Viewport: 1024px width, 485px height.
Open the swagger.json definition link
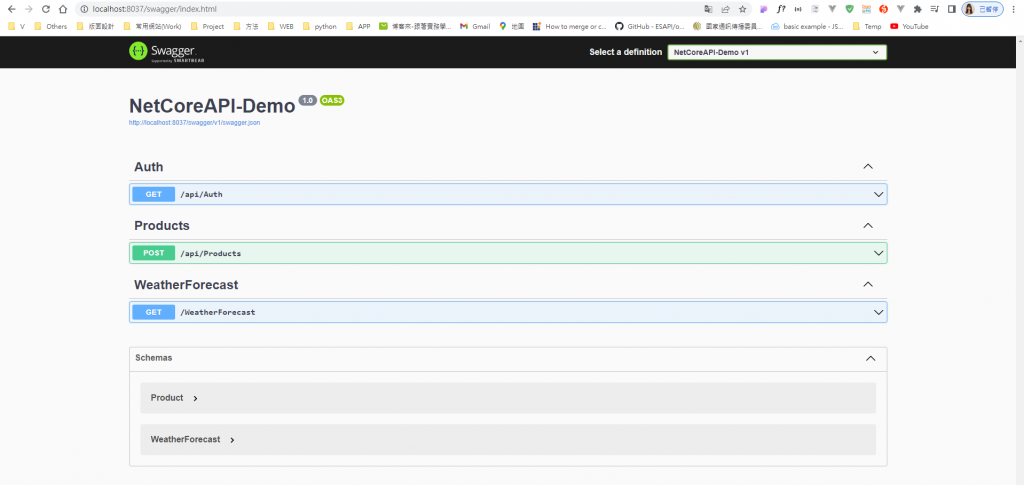pyautogui.click(x=195, y=122)
